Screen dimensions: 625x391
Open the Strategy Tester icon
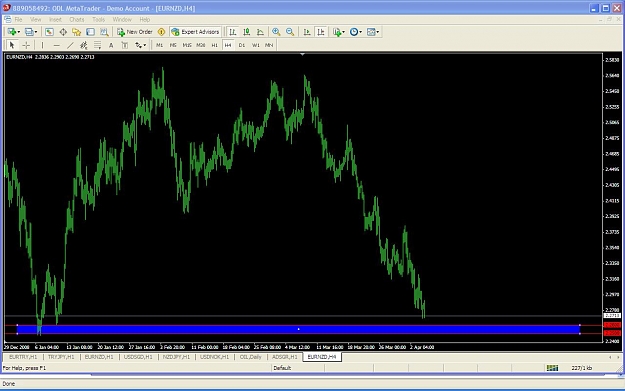tap(104, 32)
